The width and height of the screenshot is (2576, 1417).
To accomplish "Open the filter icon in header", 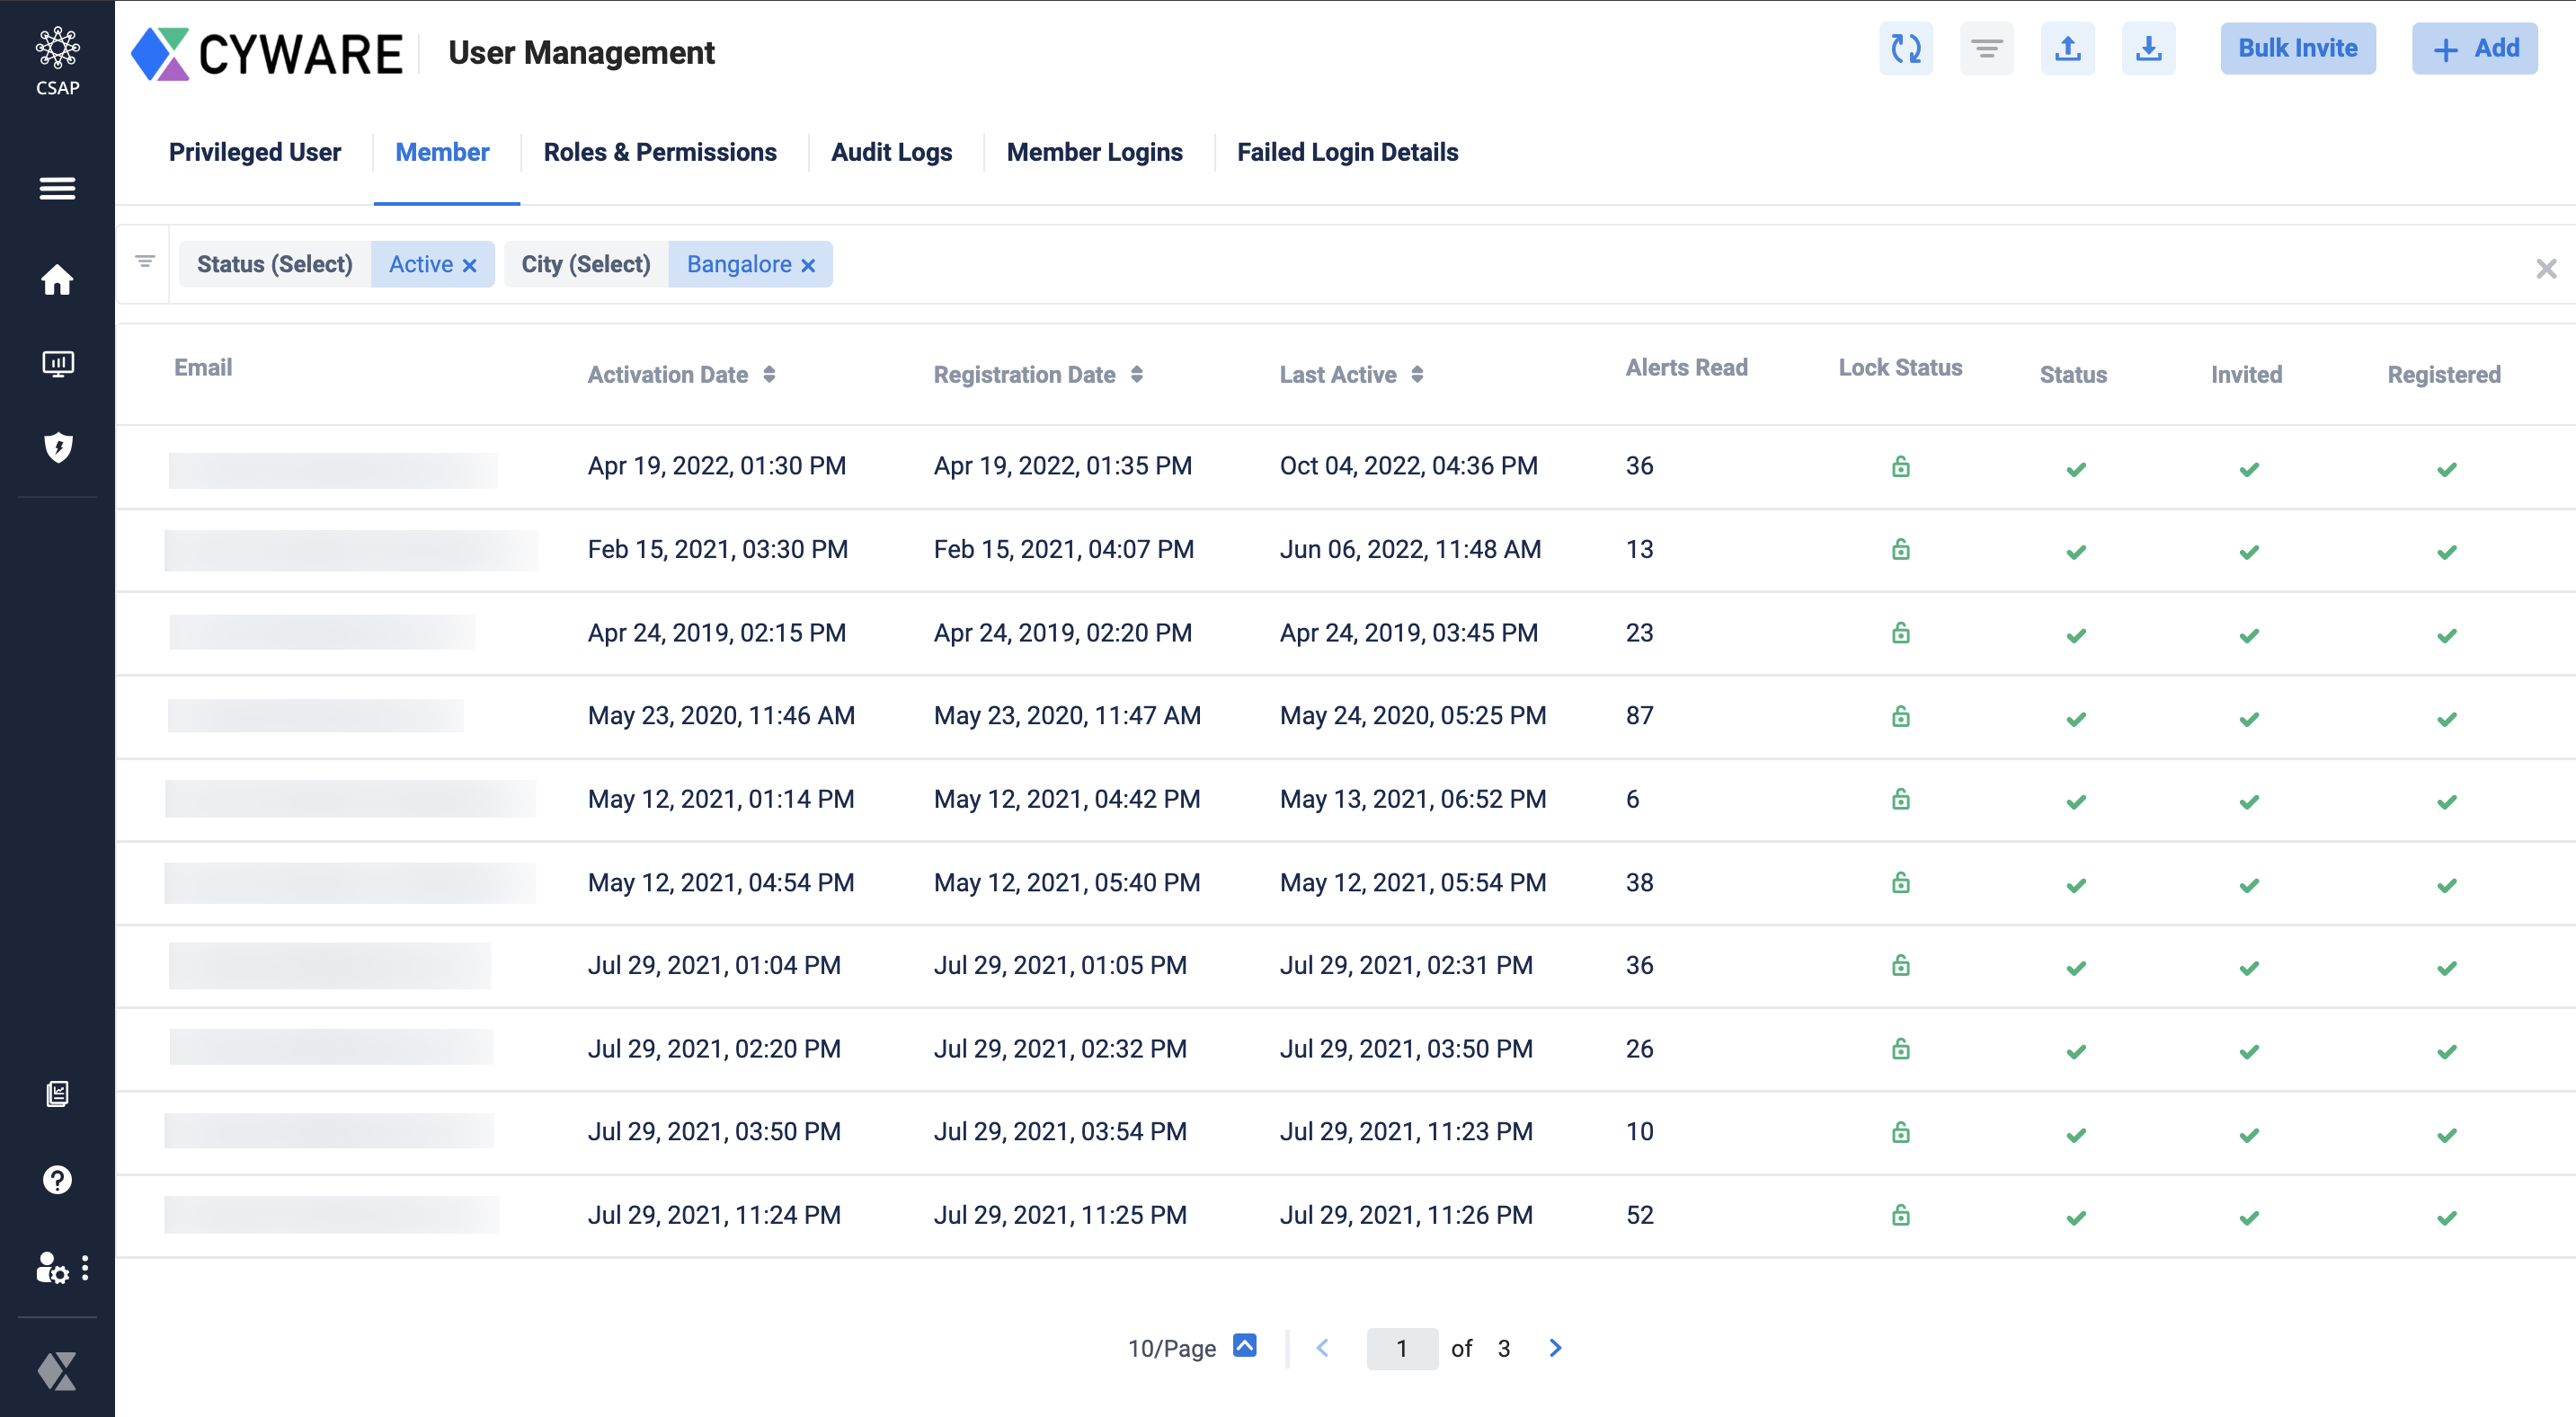I will pos(1986,48).
